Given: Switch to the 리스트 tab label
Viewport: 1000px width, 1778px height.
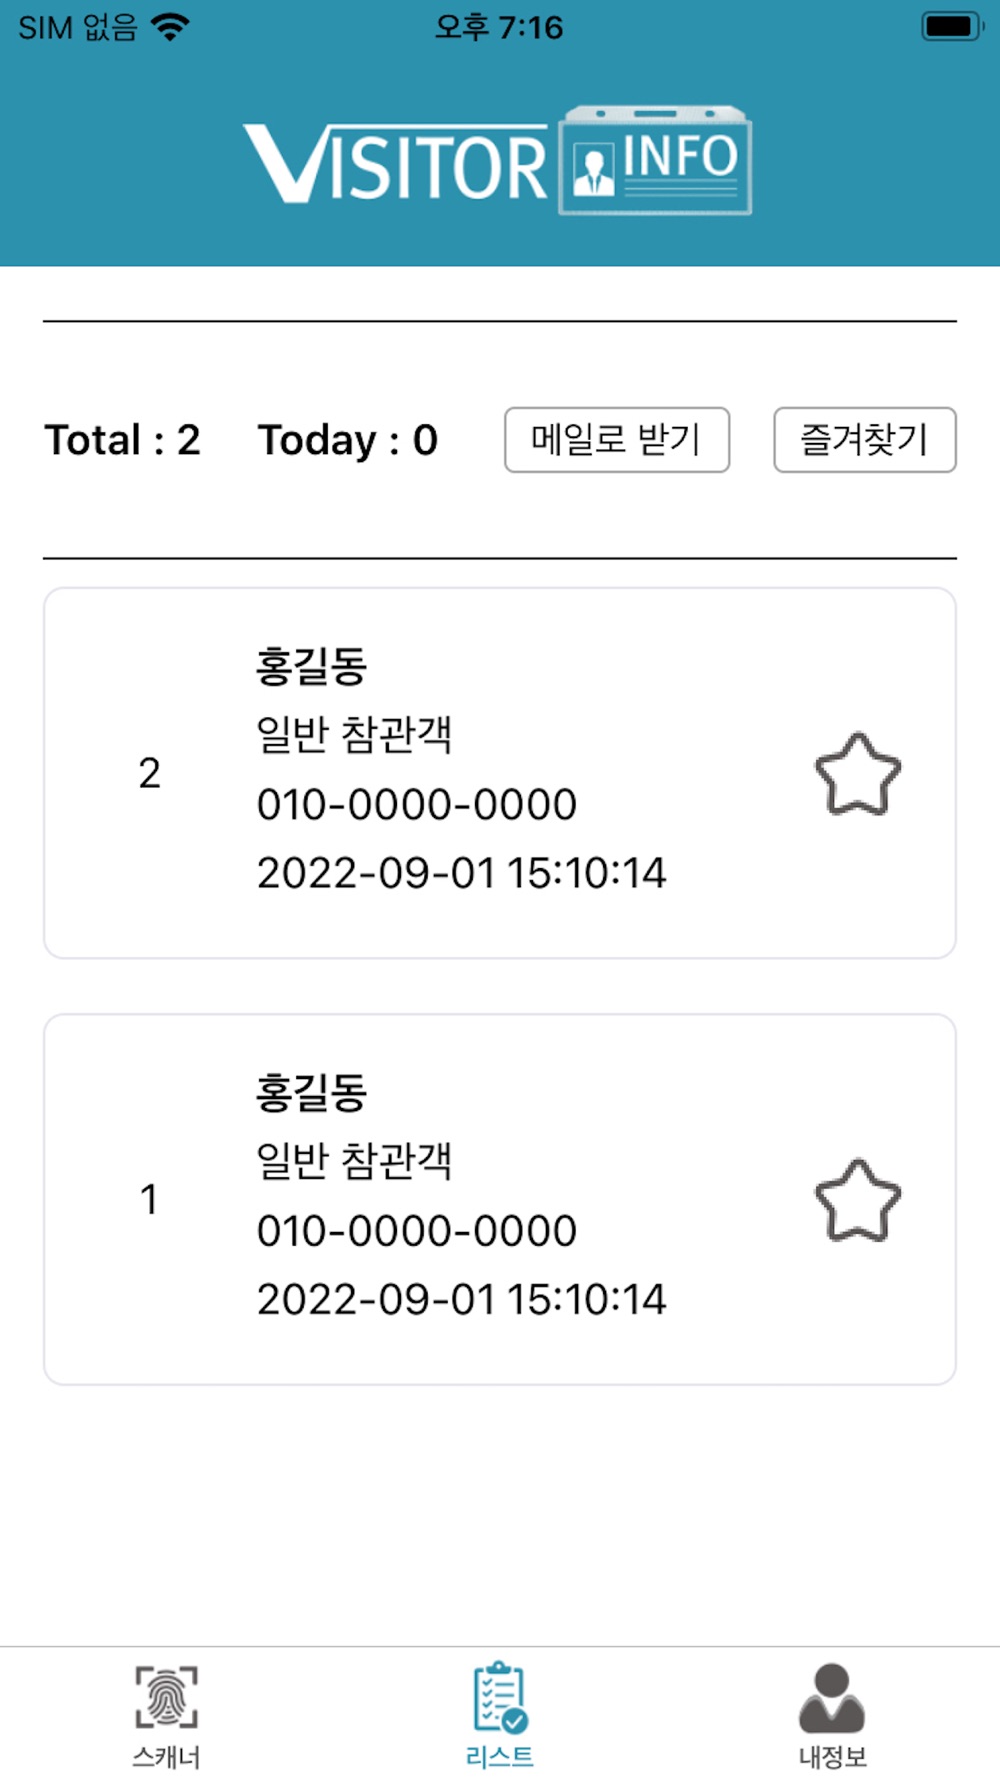Looking at the screenshot, I should click(500, 1757).
